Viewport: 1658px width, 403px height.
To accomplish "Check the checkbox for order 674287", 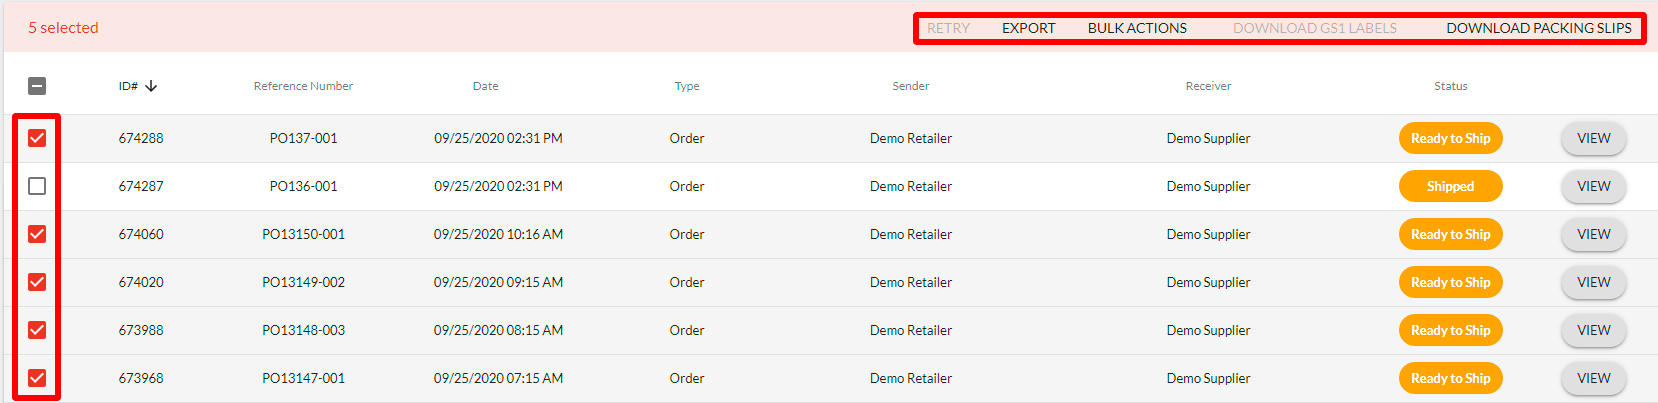I will point(37,186).
